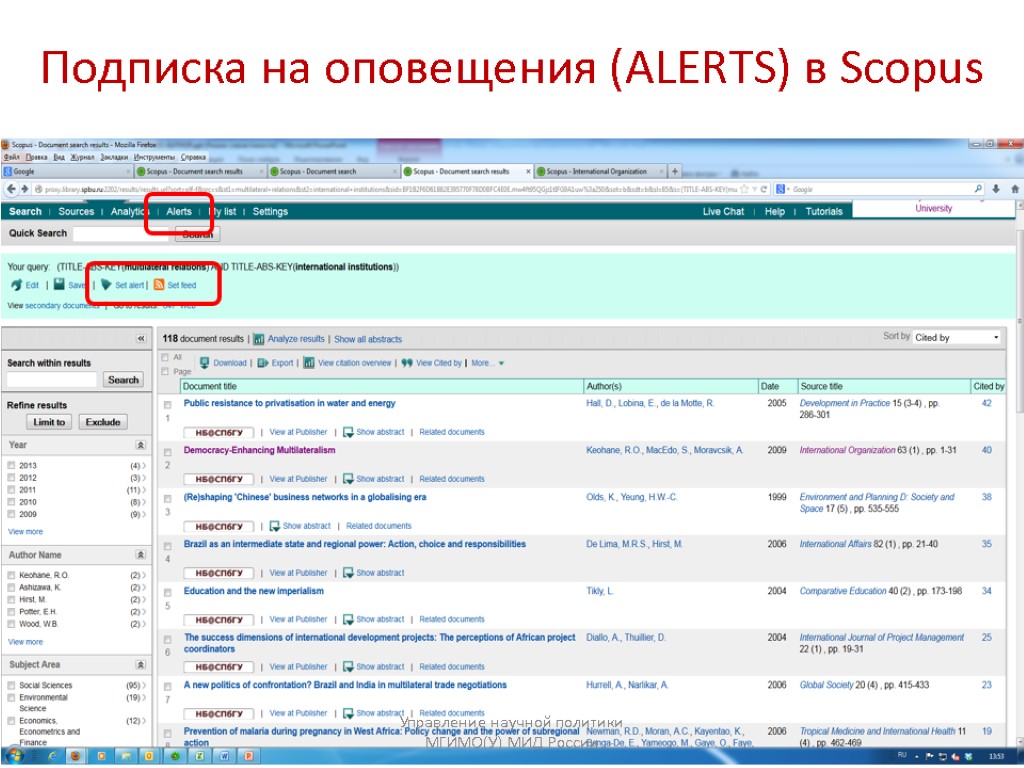
Task: Click the Save query floppy icon
Action: tap(59, 284)
